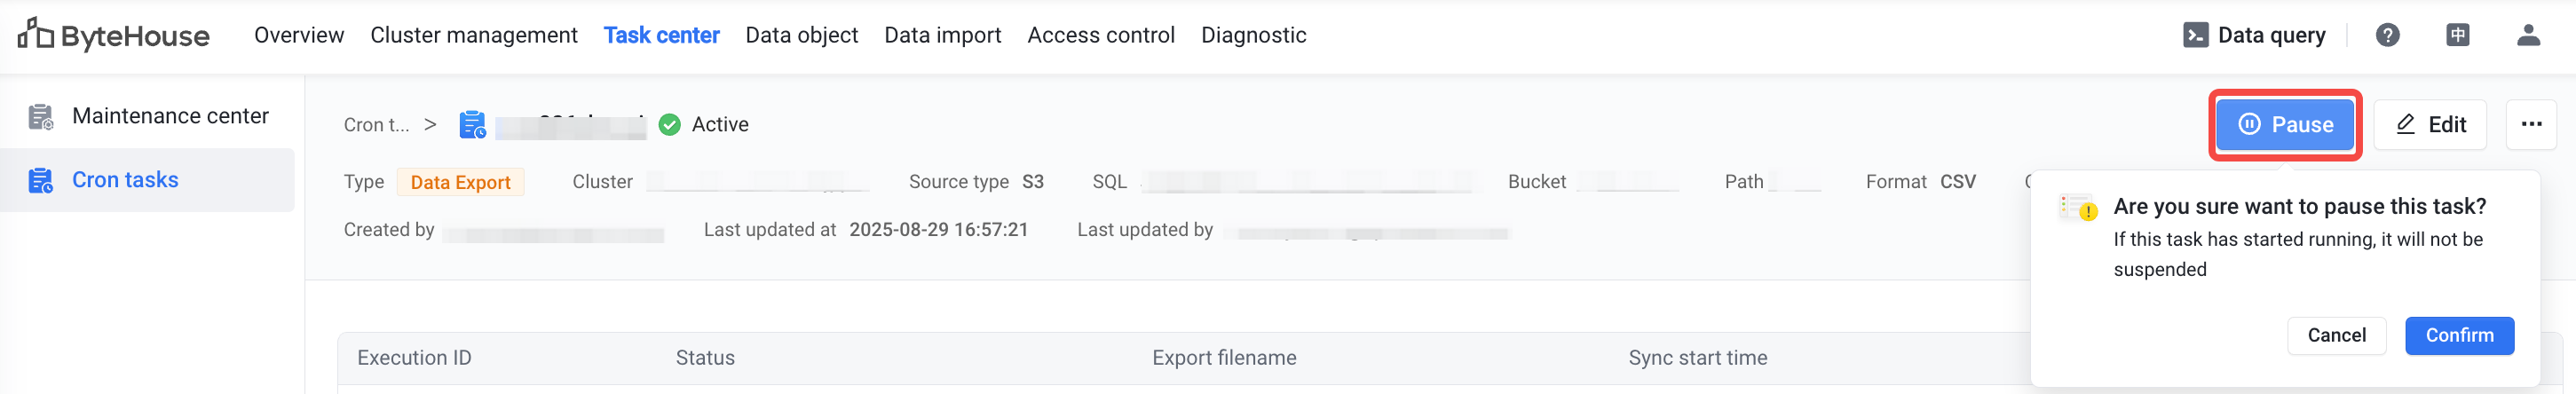Click the cron task document icon in breadcrumb

pyautogui.click(x=472, y=125)
